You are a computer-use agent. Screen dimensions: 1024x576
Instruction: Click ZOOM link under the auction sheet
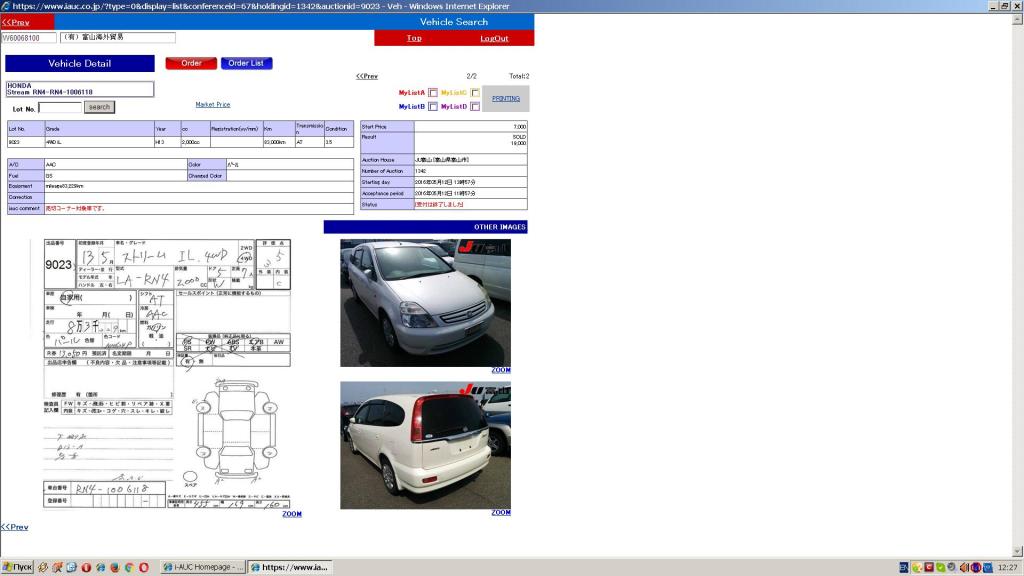292,514
